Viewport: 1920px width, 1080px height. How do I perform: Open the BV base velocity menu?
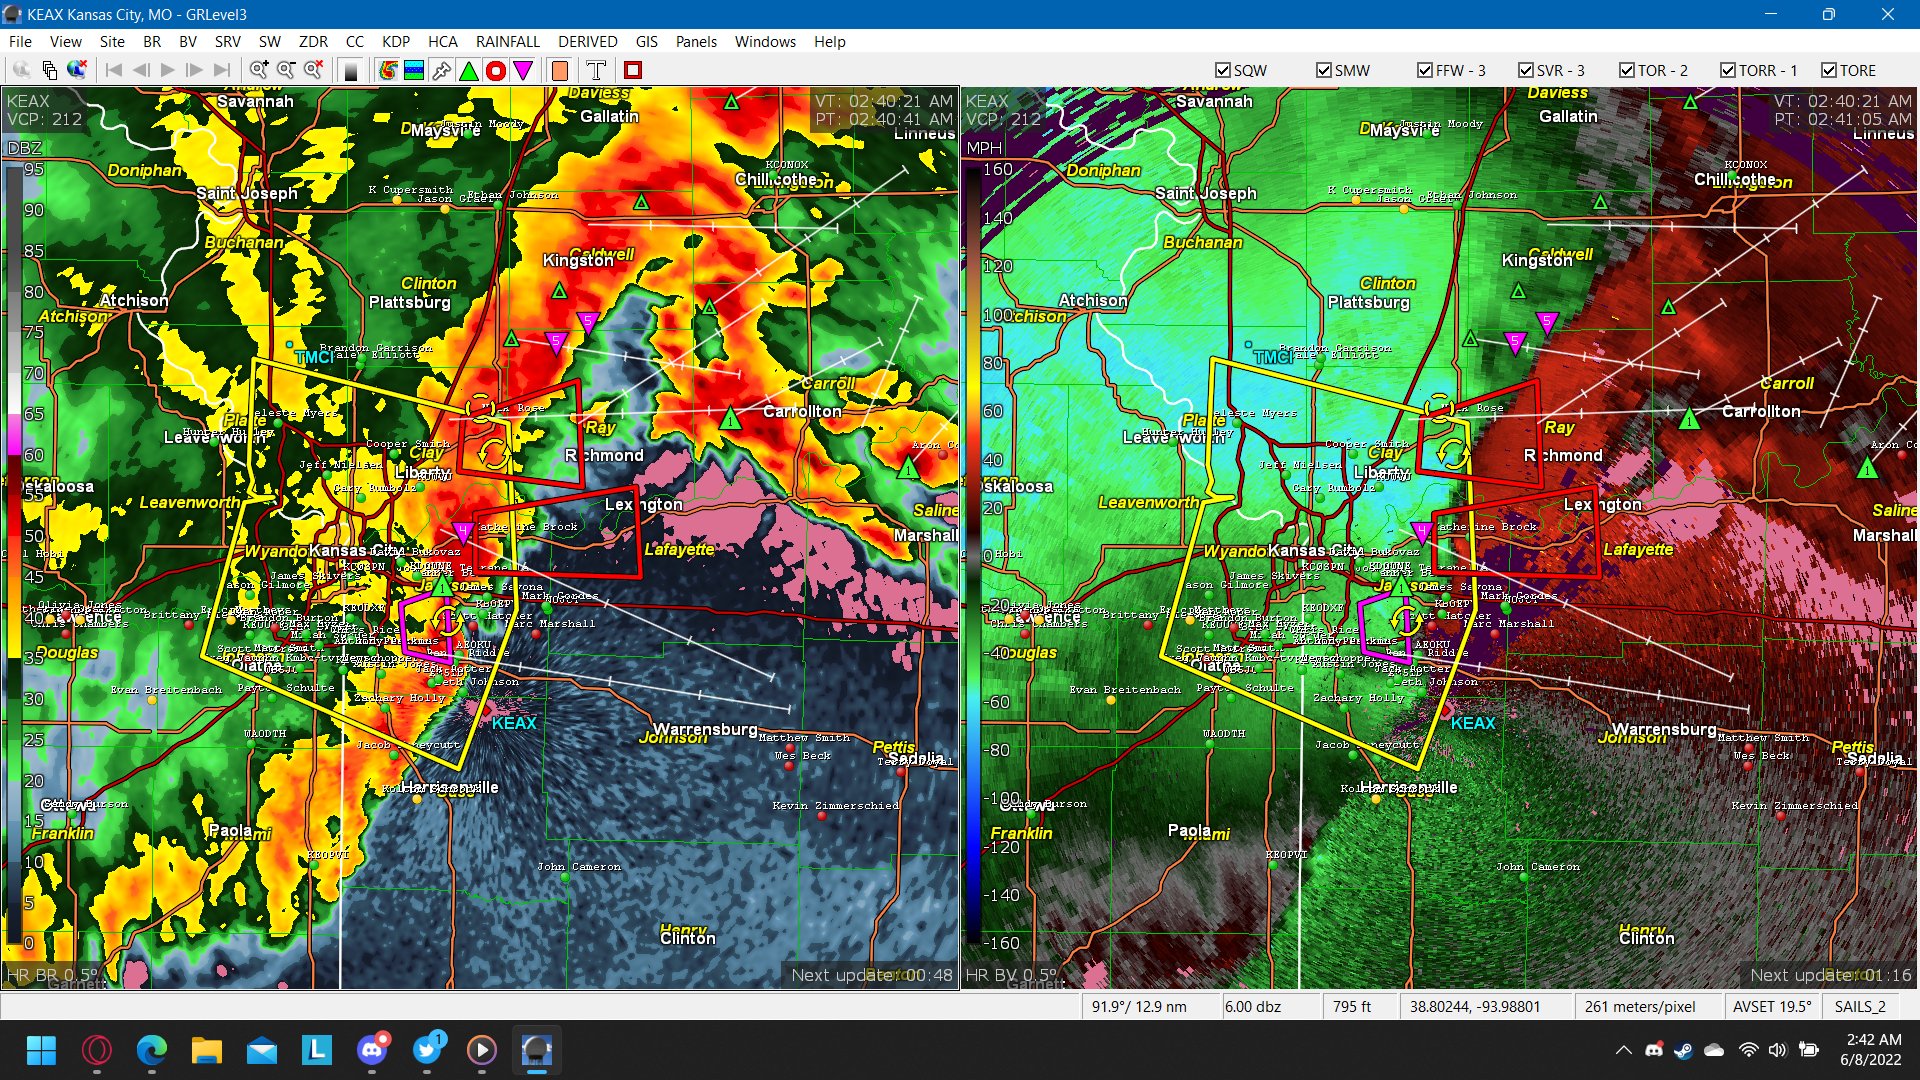click(x=186, y=42)
